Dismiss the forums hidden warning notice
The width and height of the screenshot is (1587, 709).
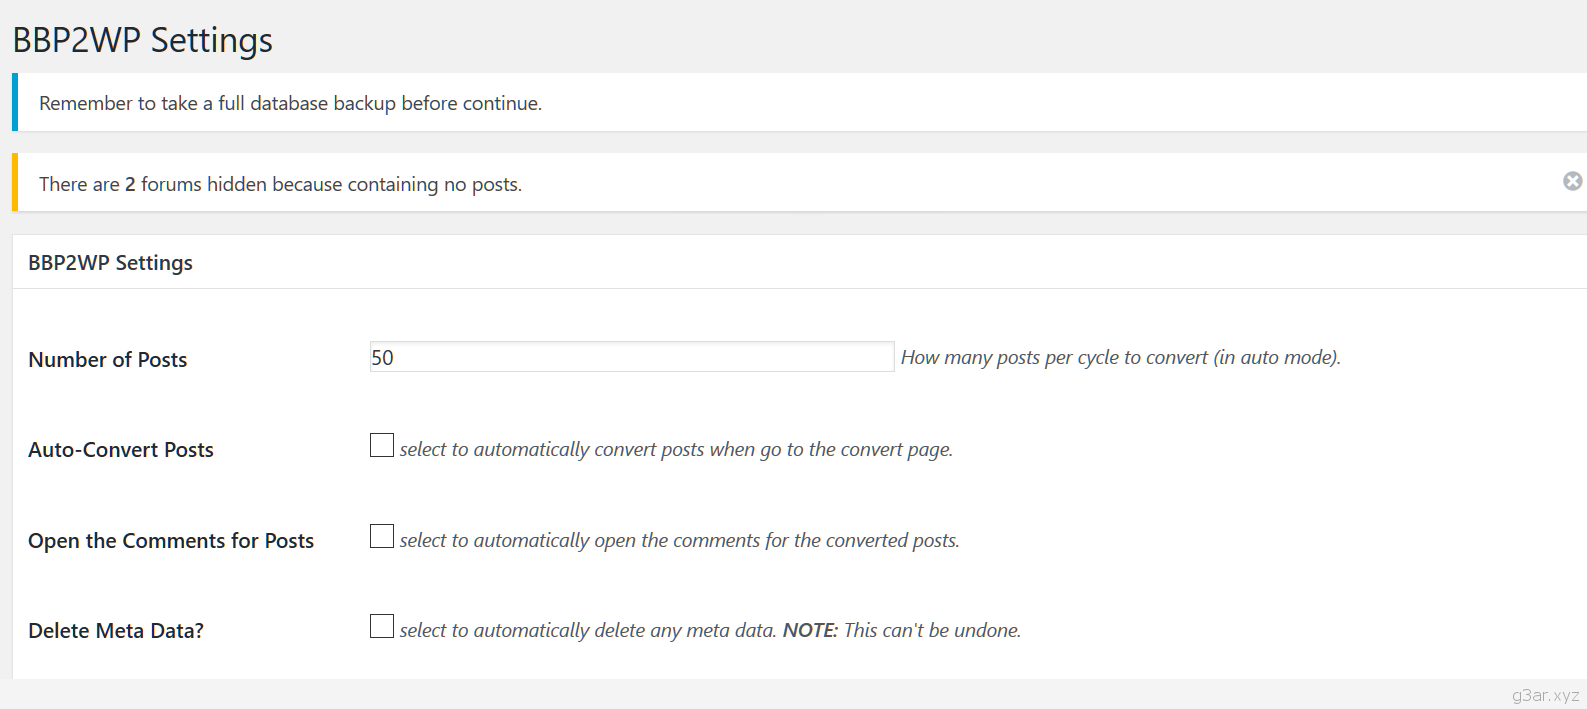coord(1572,181)
